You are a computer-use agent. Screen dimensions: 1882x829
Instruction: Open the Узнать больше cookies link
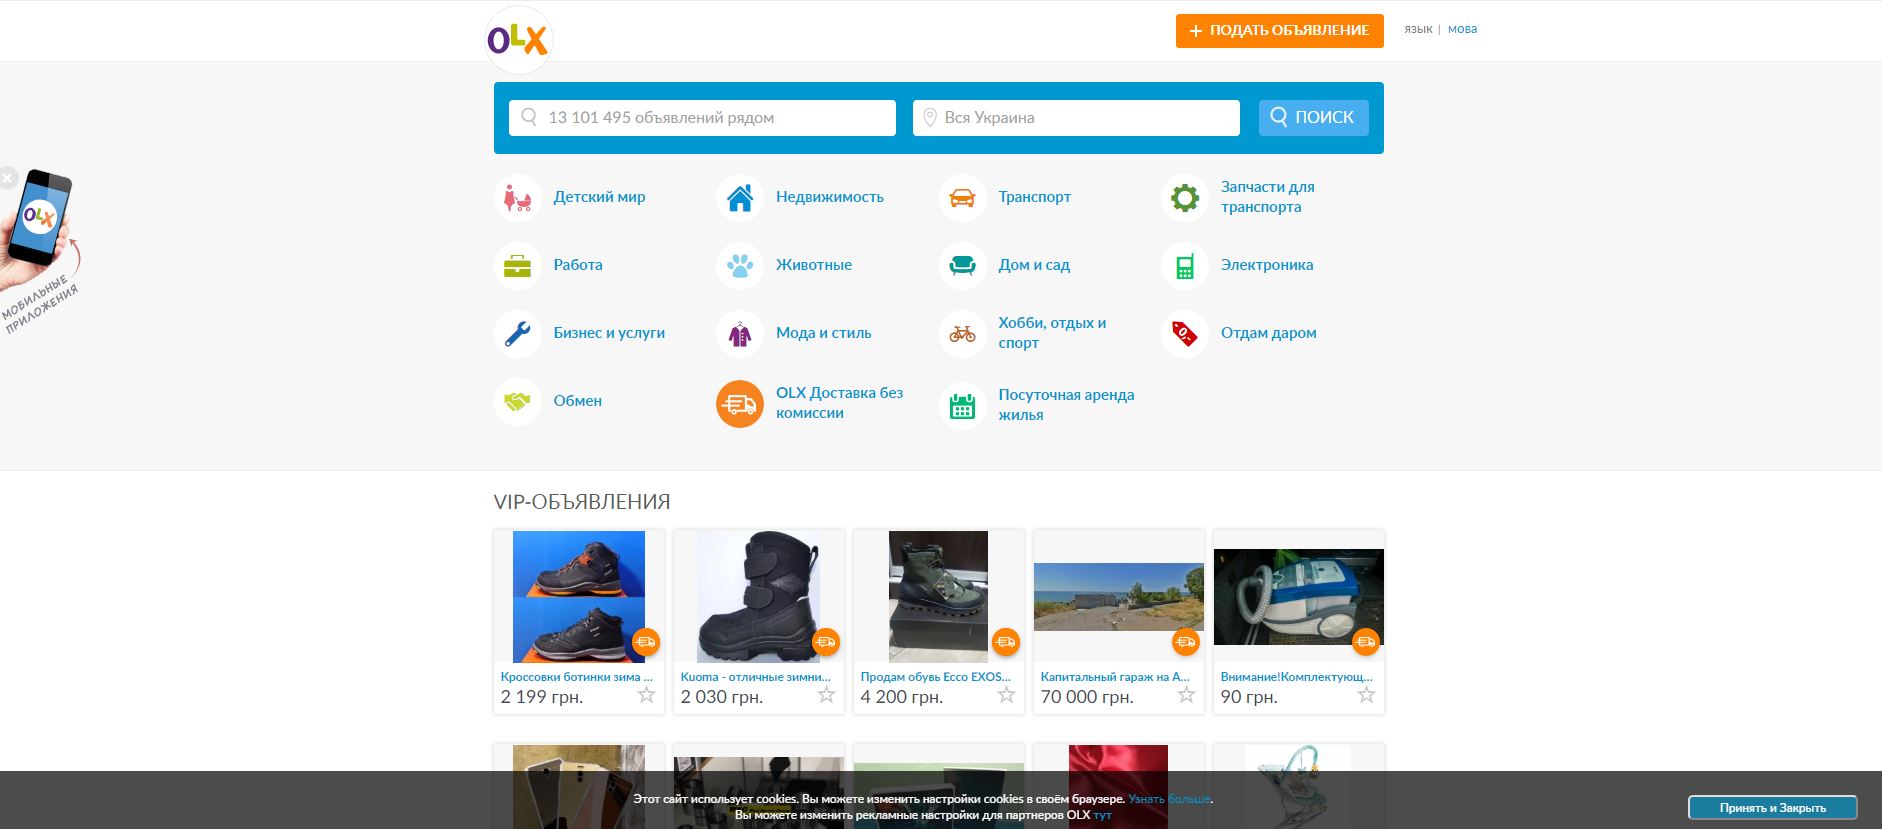pos(1170,799)
